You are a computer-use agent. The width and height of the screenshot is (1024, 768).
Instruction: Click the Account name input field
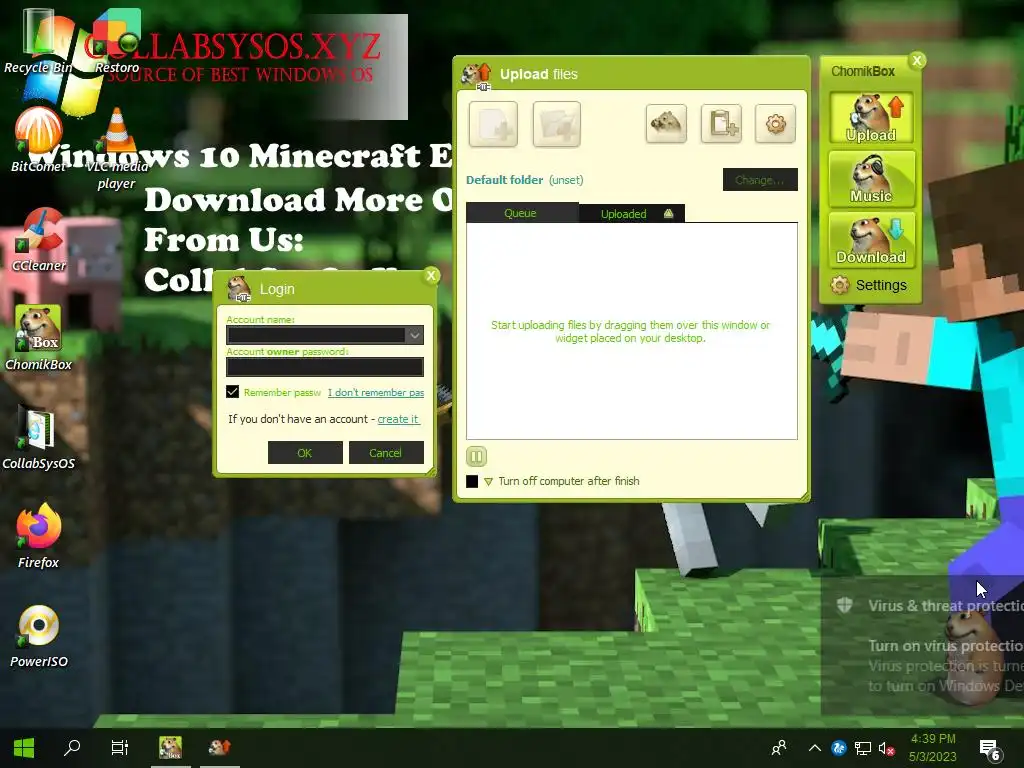tap(325, 335)
